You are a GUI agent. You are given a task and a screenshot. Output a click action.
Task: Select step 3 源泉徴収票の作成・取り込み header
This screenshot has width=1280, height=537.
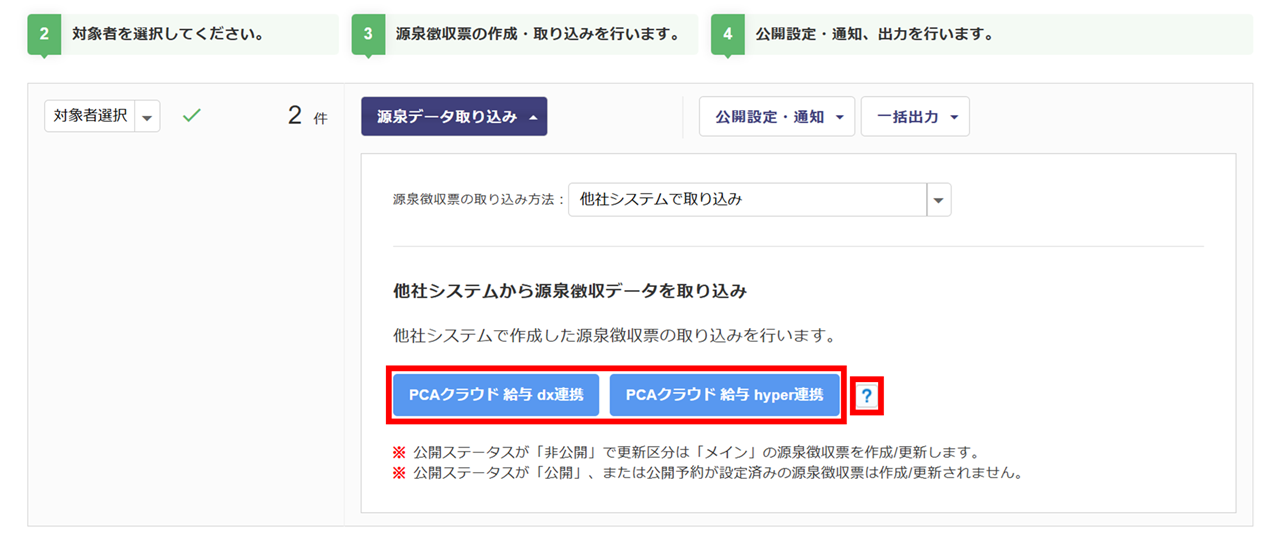point(525,34)
